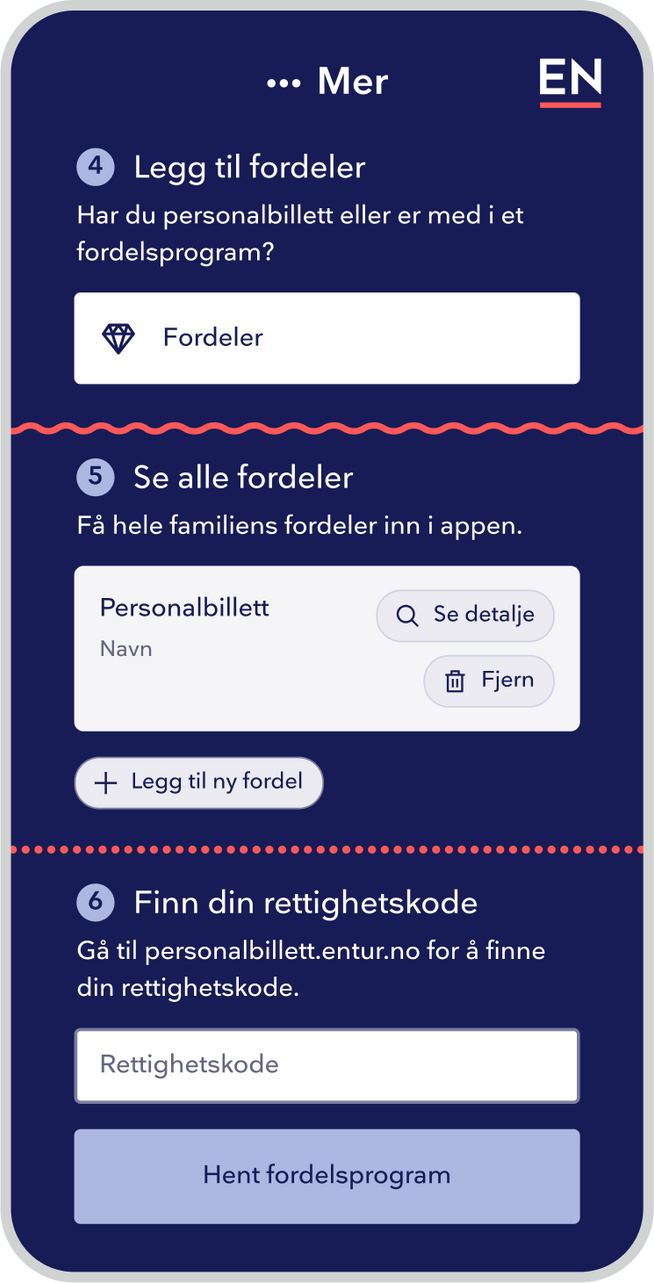Screen dimensions: 654x1283
Task: Select the Personalbillett card
Action: coord(200,648)
